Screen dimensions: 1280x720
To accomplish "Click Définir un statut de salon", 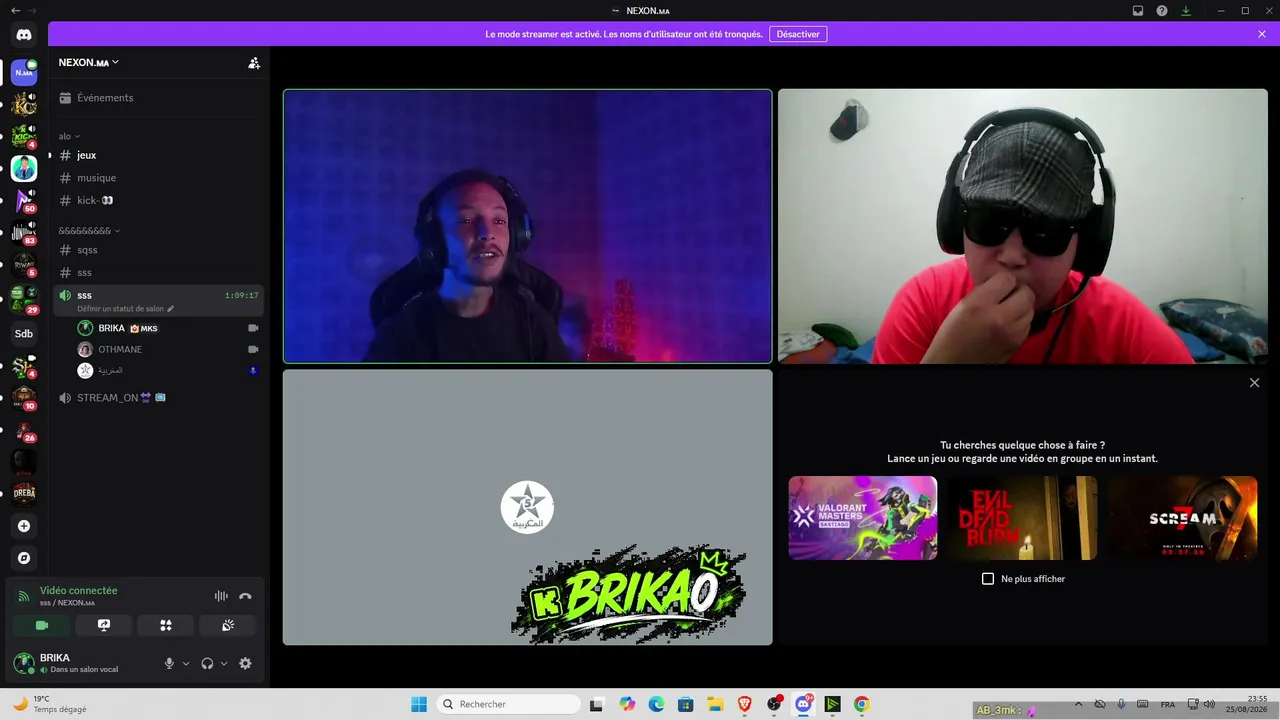I will (125, 309).
